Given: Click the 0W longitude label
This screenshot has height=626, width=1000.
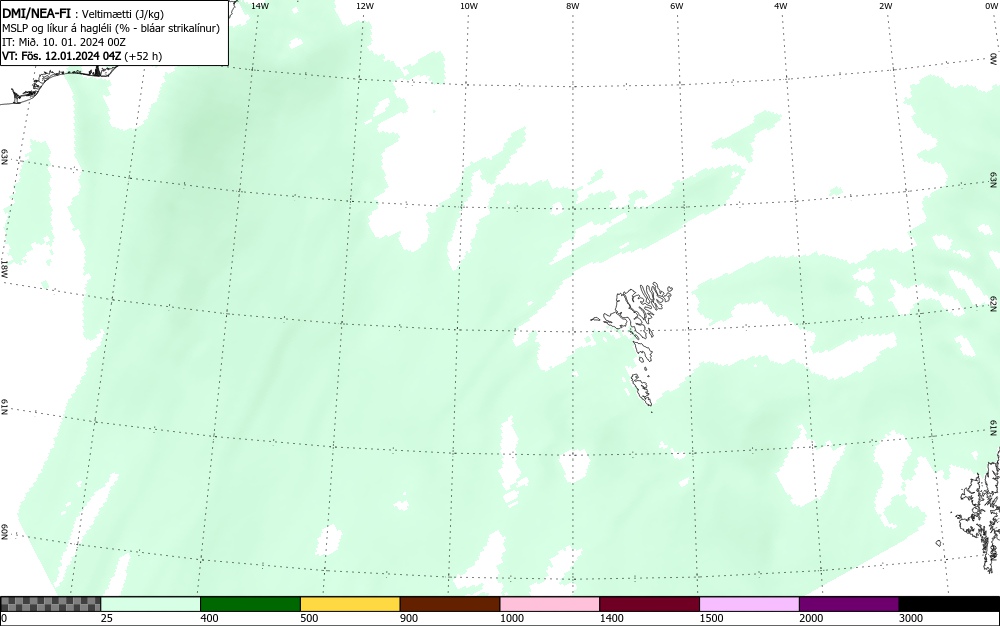Looking at the screenshot, I should point(990,6).
